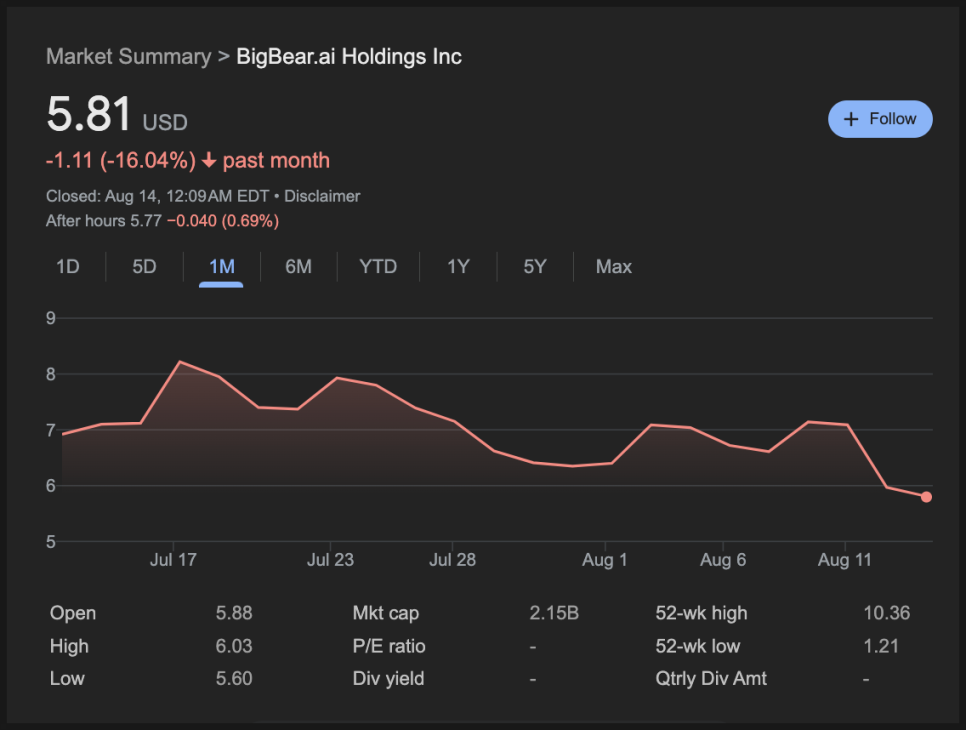Select the 5Y range tab

tap(535, 267)
